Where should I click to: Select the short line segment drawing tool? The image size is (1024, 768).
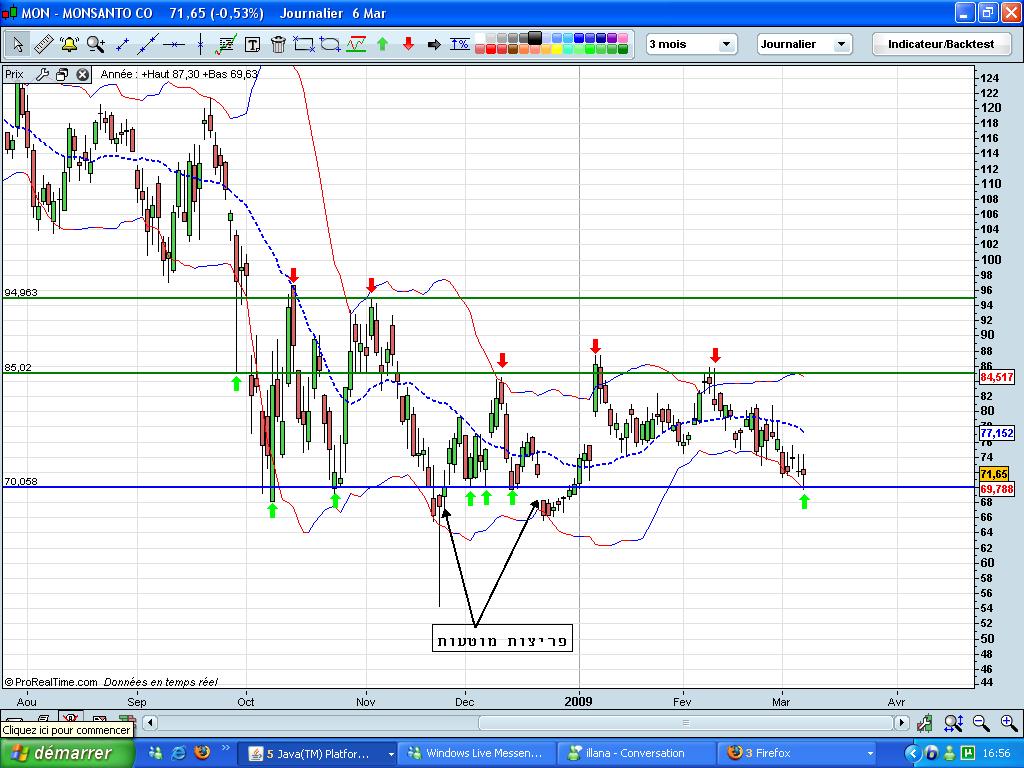click(122, 44)
